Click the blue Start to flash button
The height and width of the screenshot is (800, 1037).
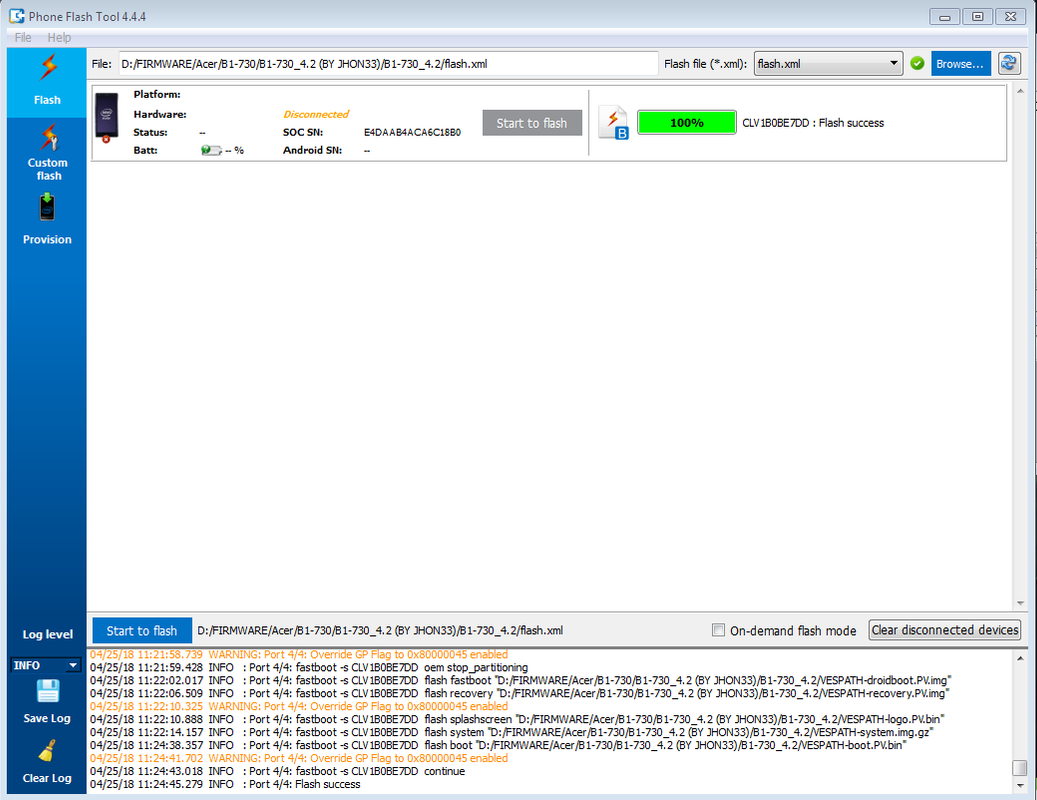coord(142,631)
